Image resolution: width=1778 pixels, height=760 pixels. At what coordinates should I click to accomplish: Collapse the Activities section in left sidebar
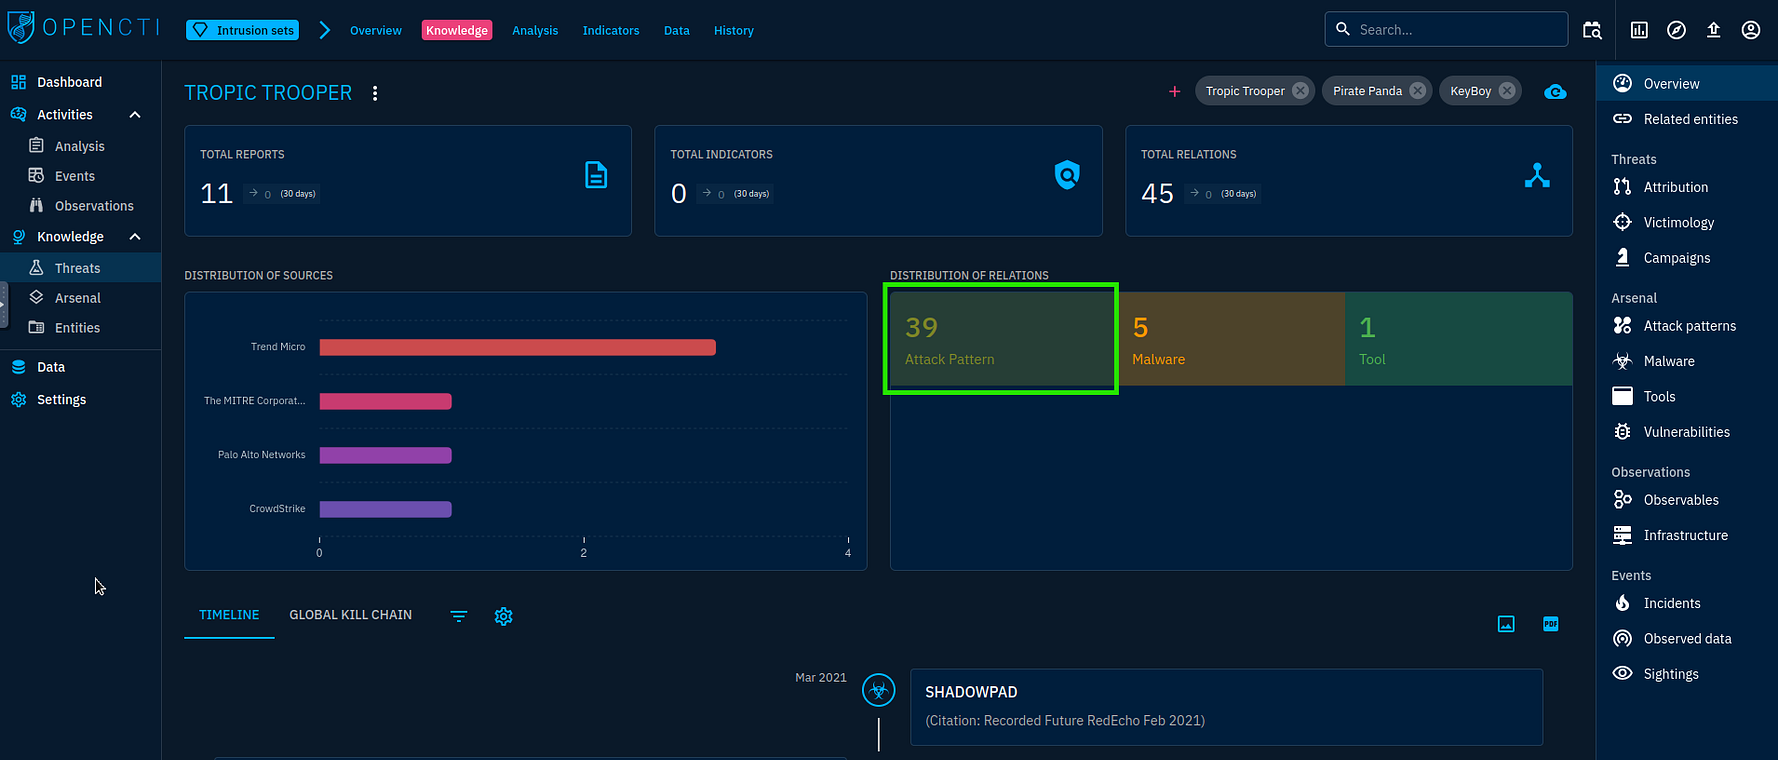coord(135,115)
